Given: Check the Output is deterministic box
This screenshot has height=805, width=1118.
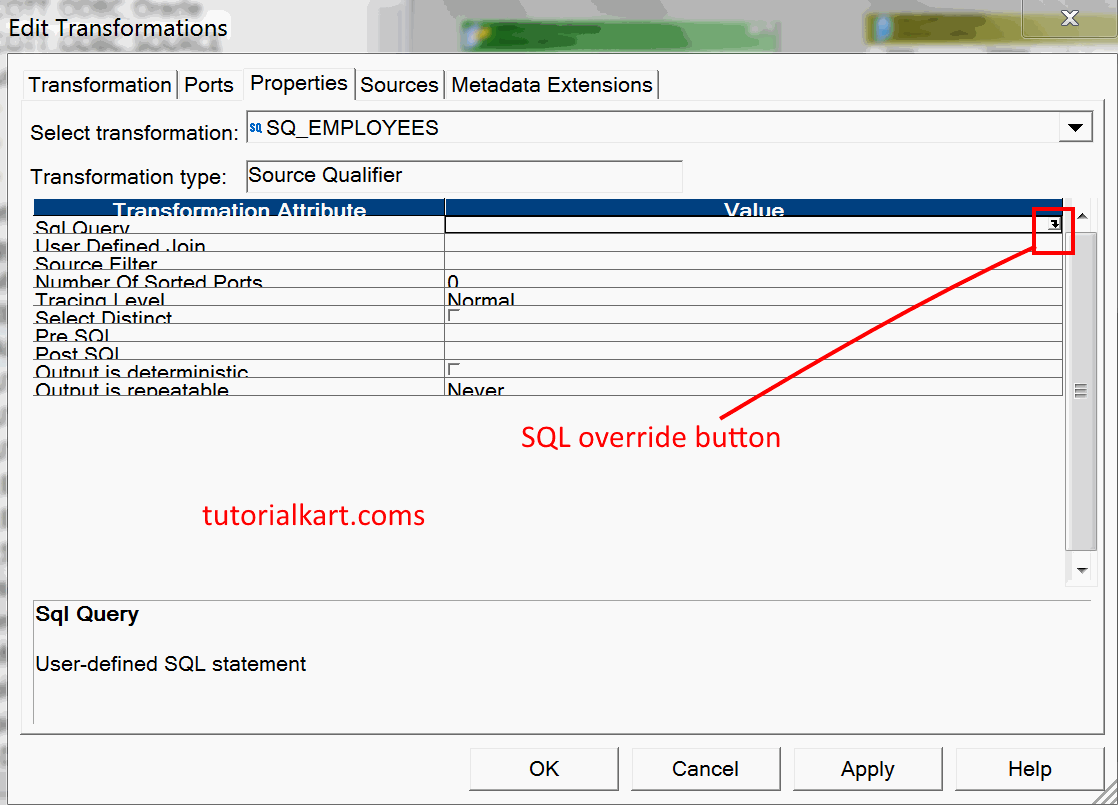Looking at the screenshot, I should [x=453, y=368].
